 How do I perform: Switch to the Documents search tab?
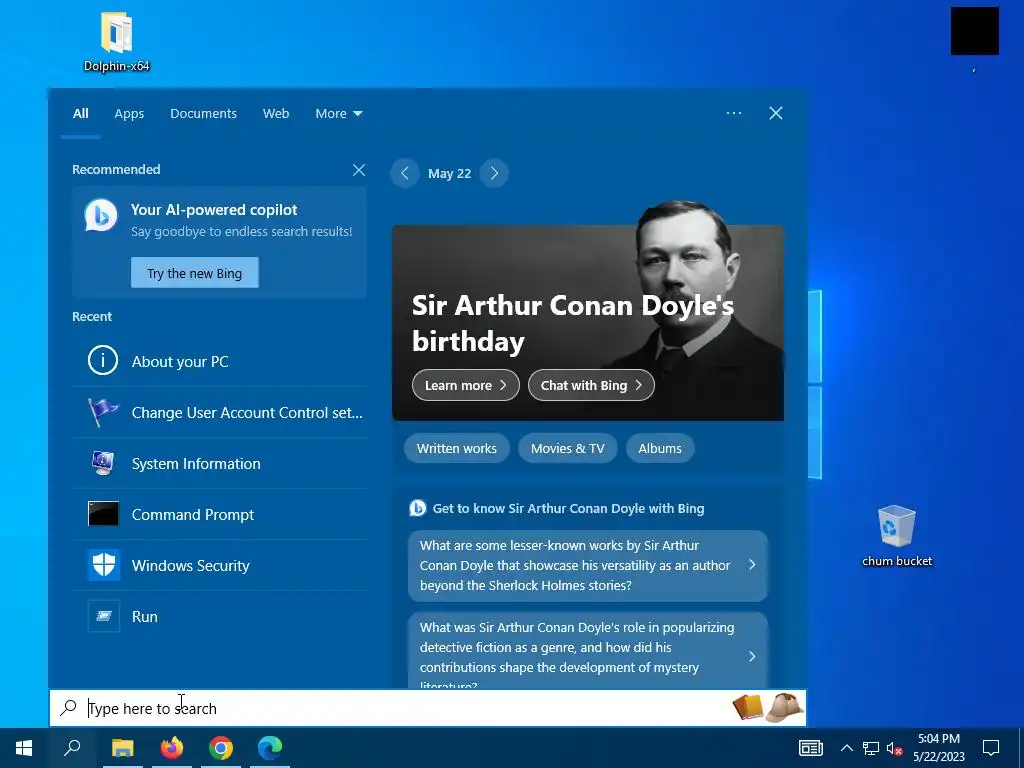click(x=203, y=114)
